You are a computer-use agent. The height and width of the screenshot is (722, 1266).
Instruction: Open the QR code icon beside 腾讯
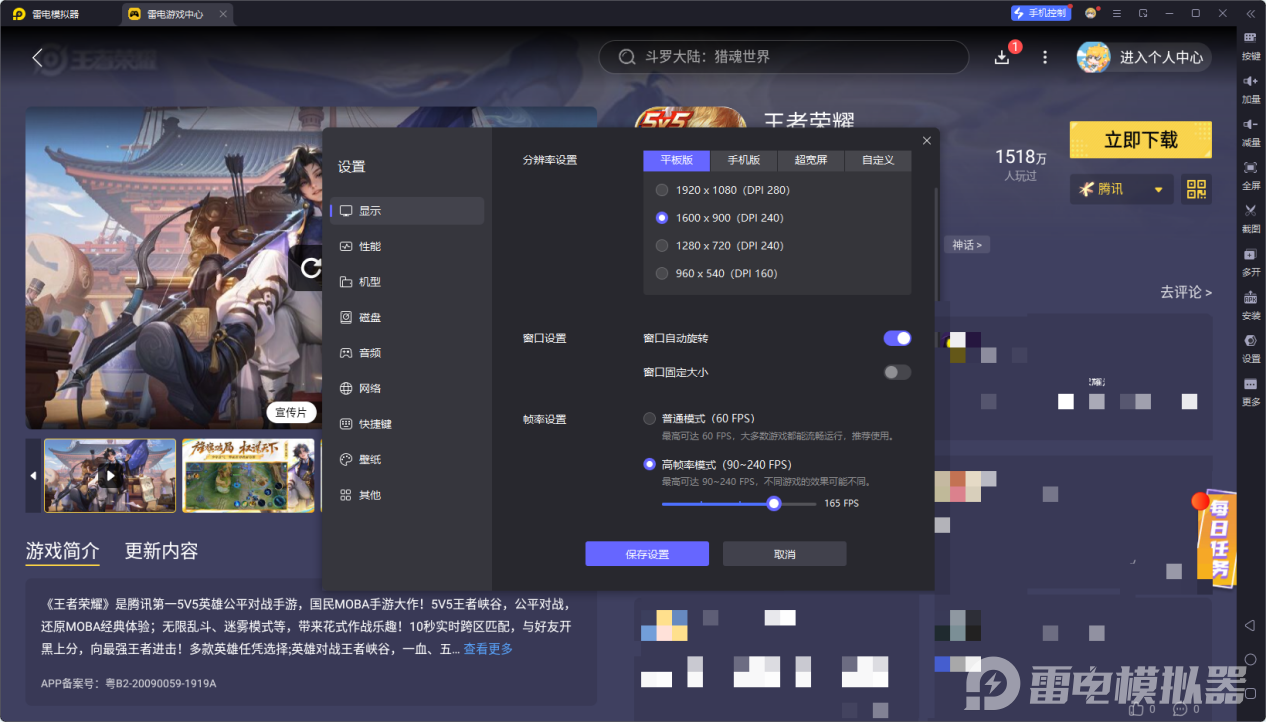coord(1195,188)
